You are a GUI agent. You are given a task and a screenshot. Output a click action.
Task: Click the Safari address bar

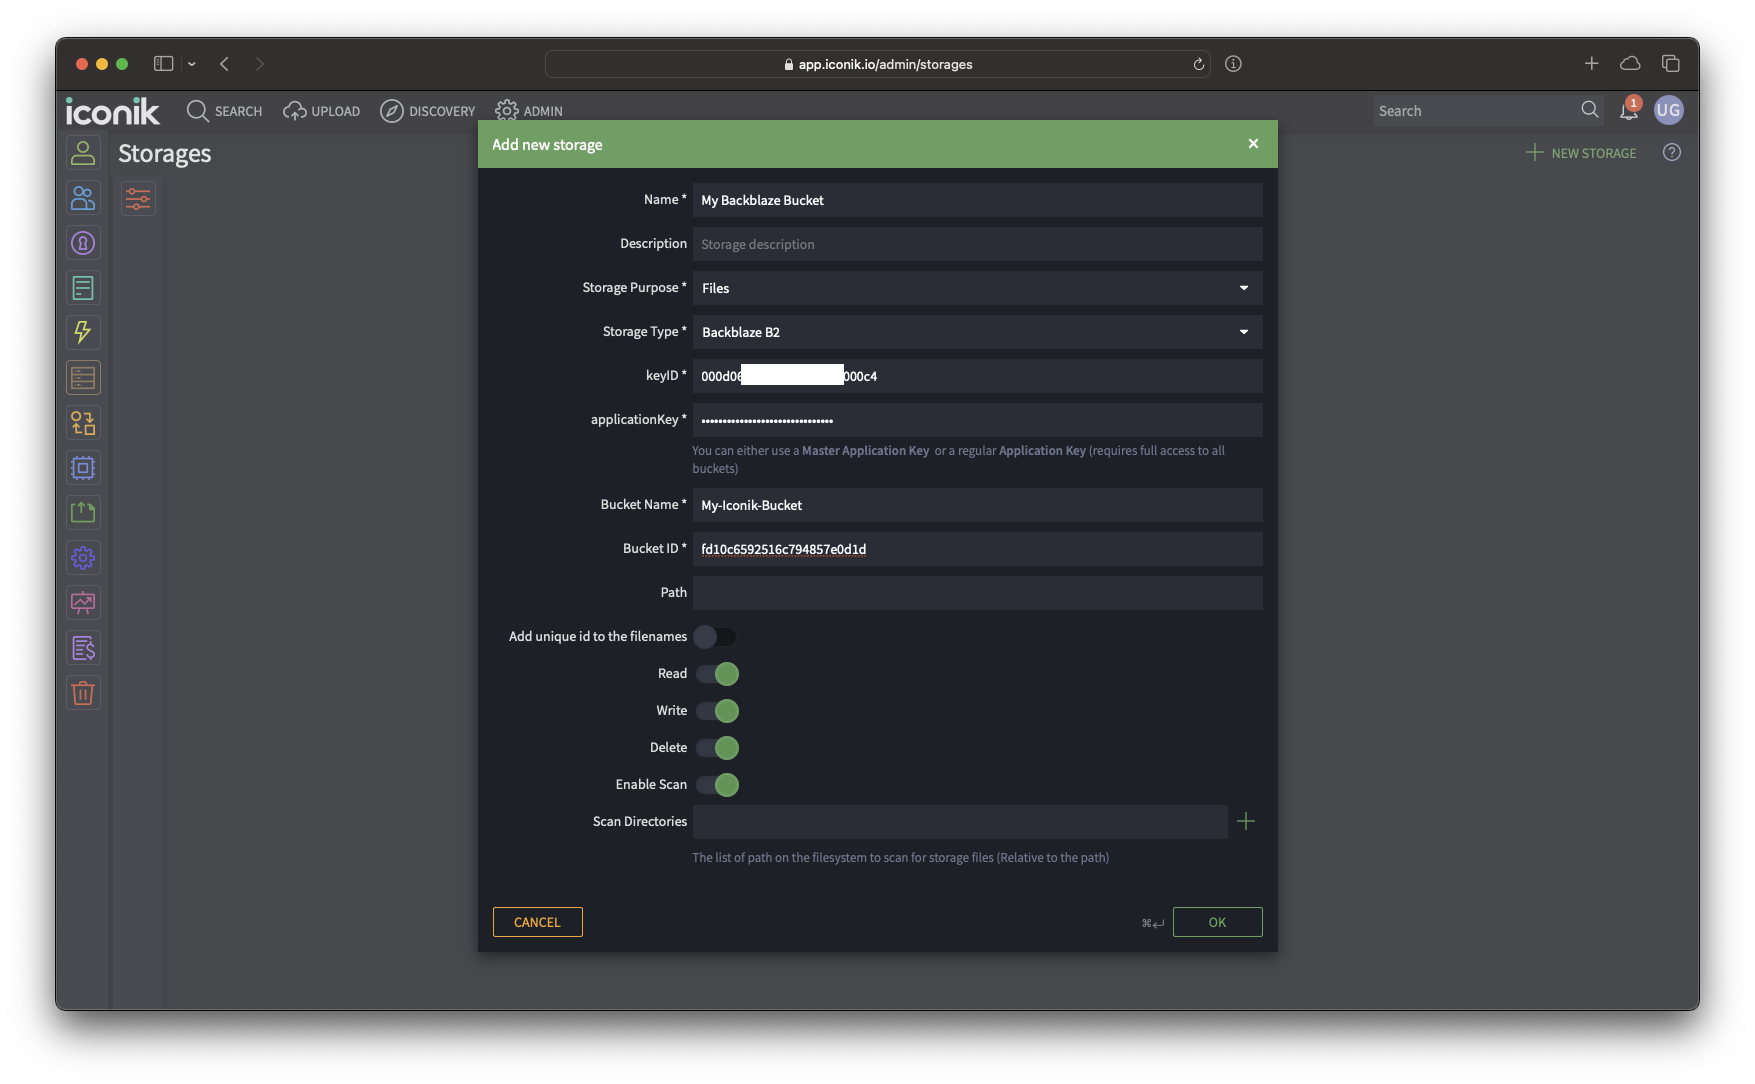click(877, 64)
